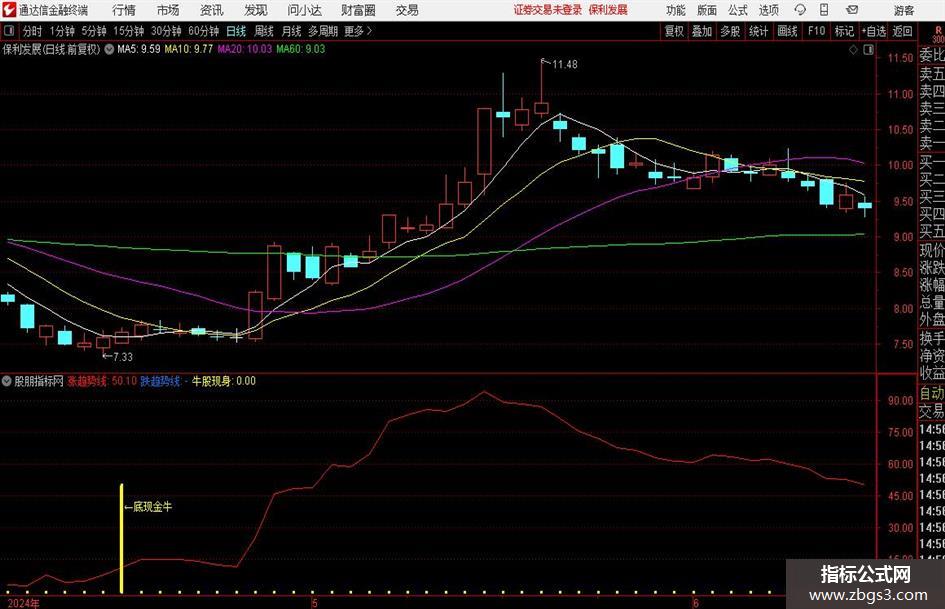This screenshot has height=609, width=945.
Task: Select the 月线 monthly period tab
Action: coord(291,31)
